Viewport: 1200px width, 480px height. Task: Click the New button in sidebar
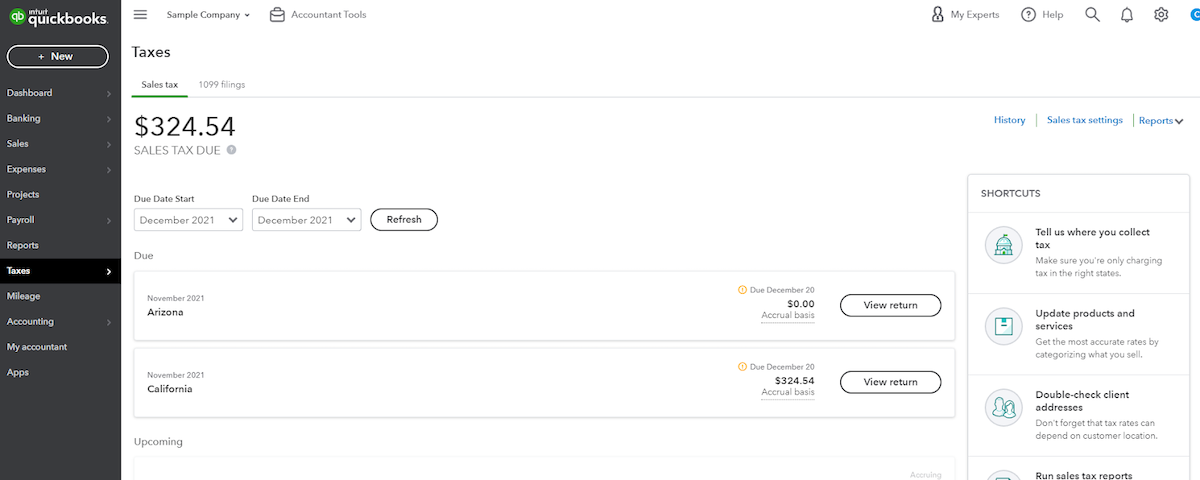pyautogui.click(x=58, y=56)
